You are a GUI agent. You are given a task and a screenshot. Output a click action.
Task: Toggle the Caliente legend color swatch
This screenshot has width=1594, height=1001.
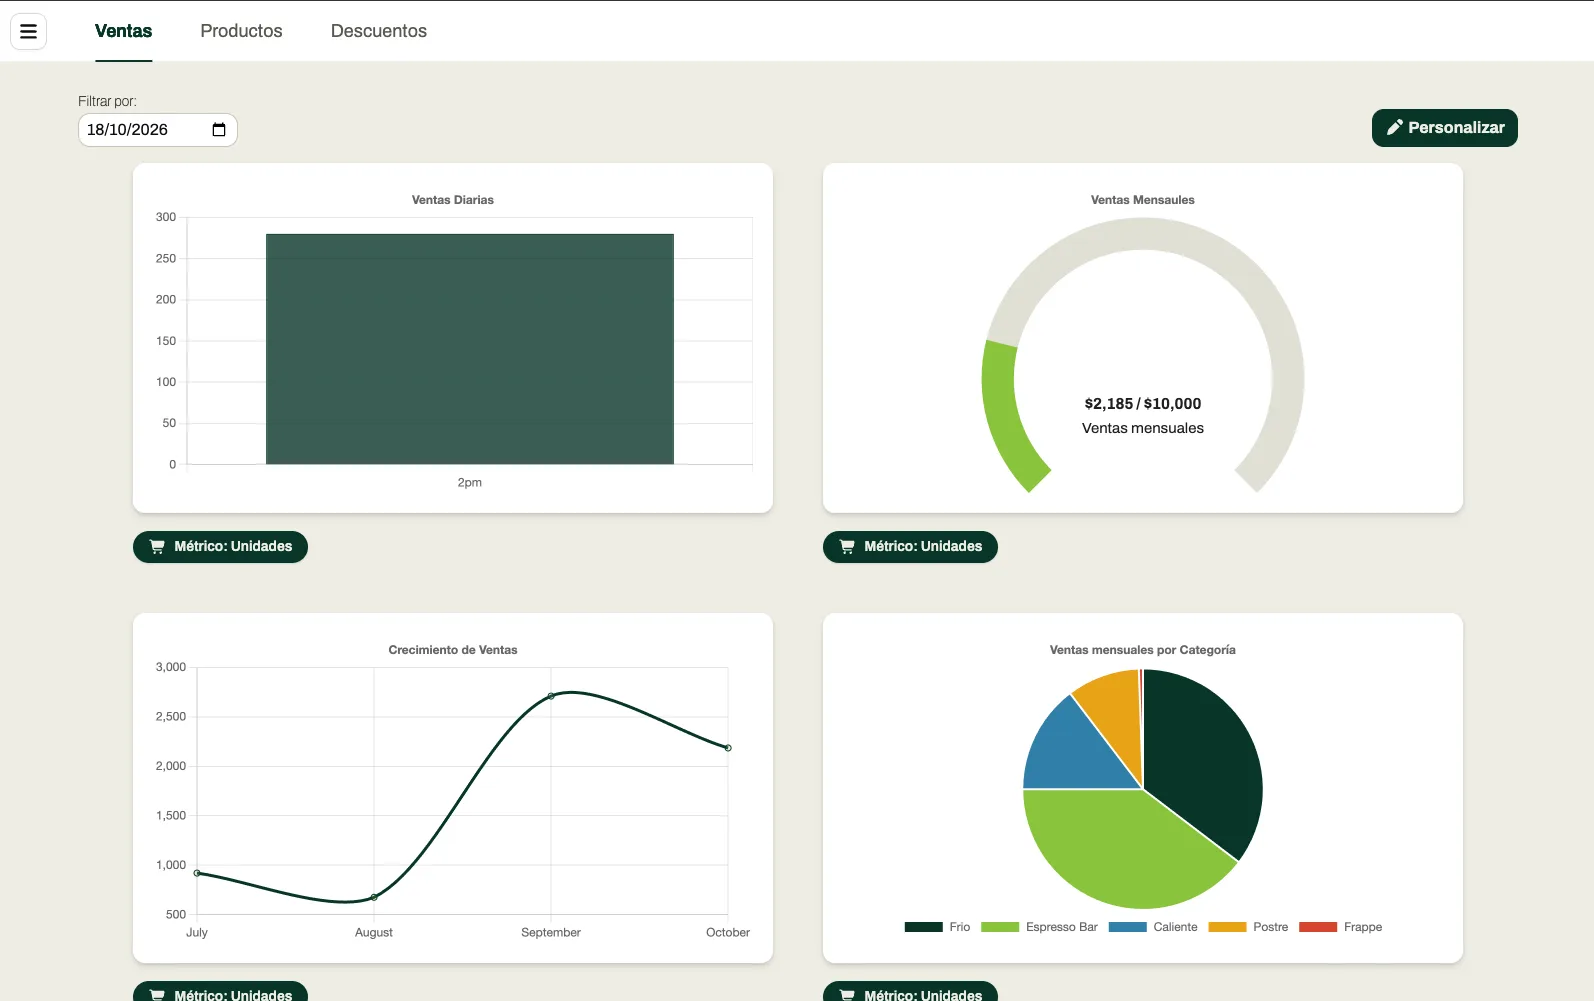(1127, 927)
